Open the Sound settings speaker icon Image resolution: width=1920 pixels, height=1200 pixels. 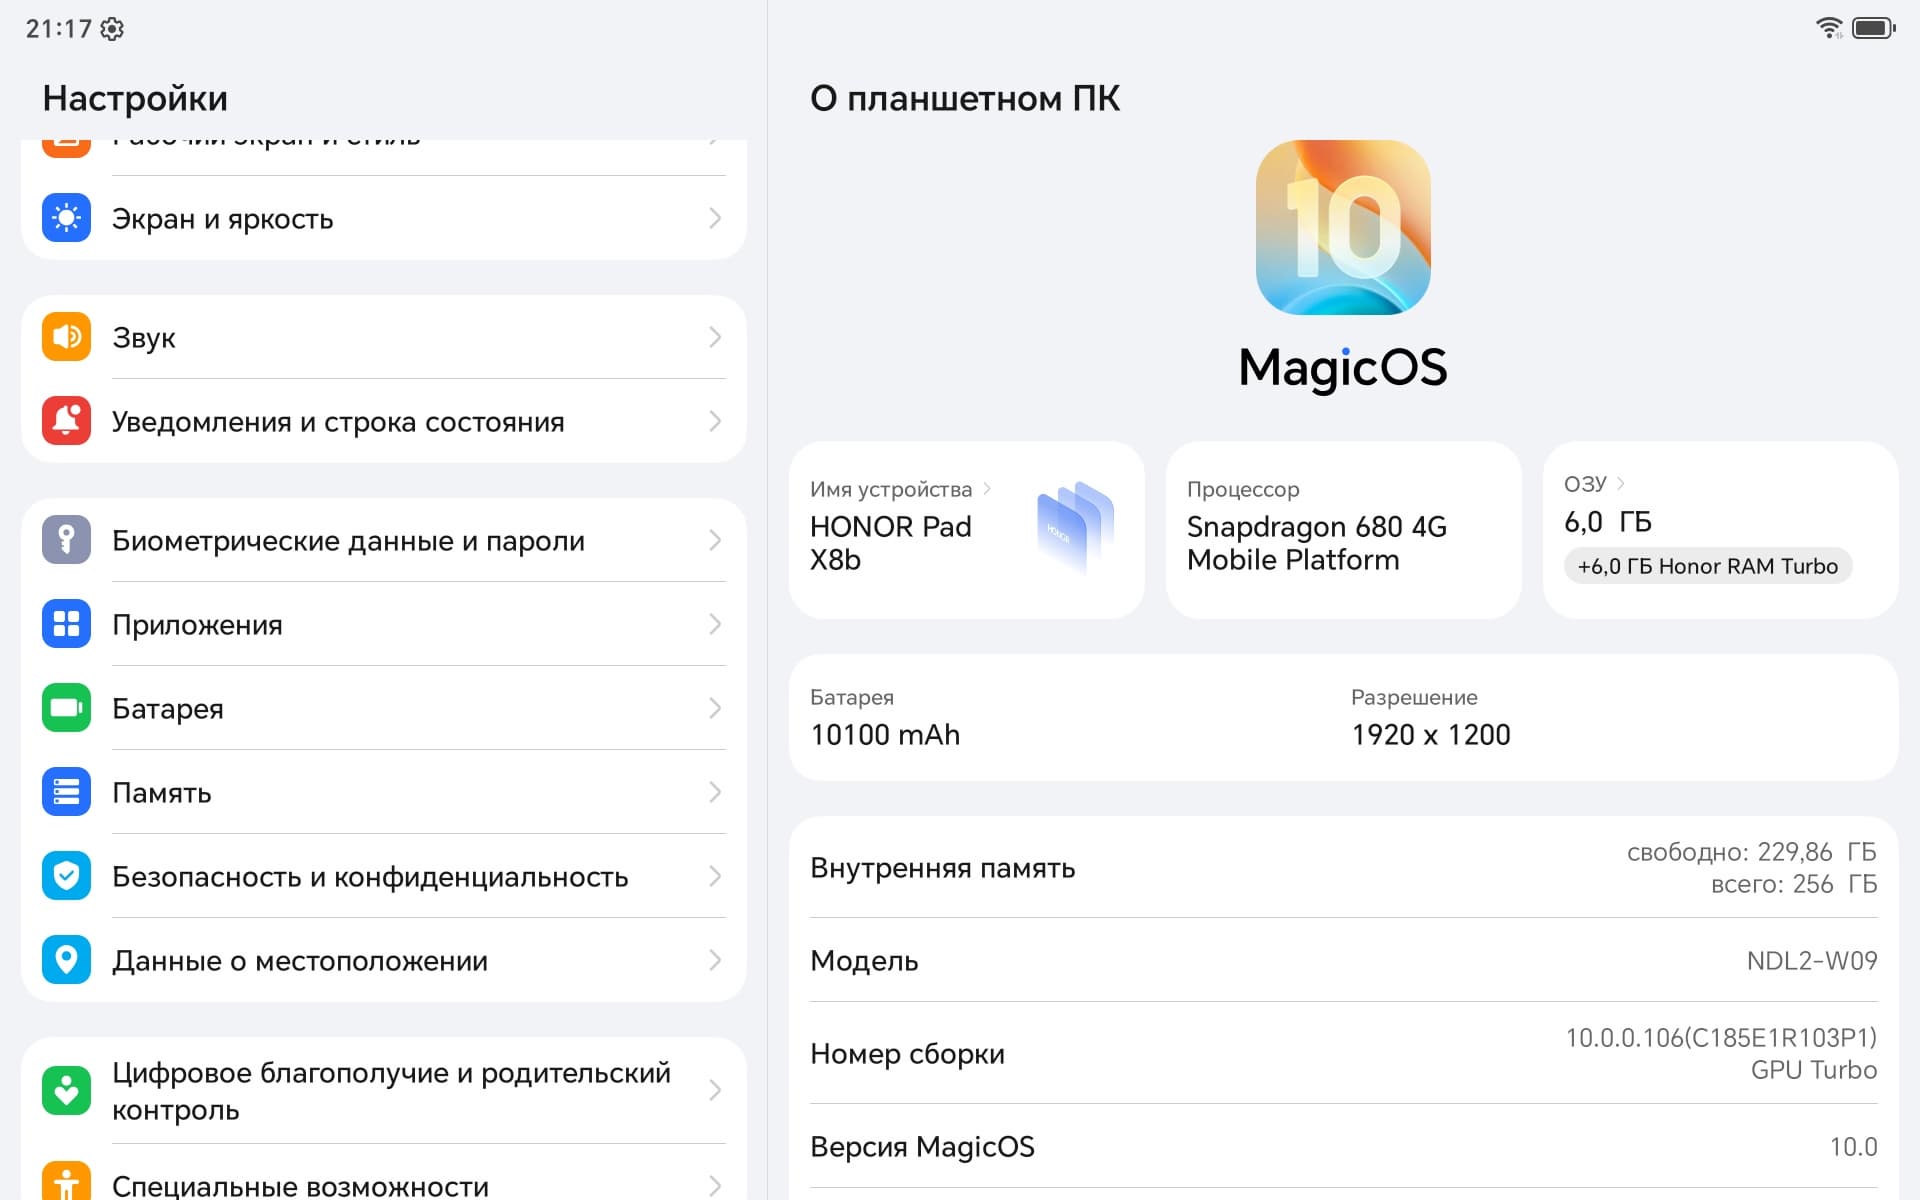tap(66, 337)
